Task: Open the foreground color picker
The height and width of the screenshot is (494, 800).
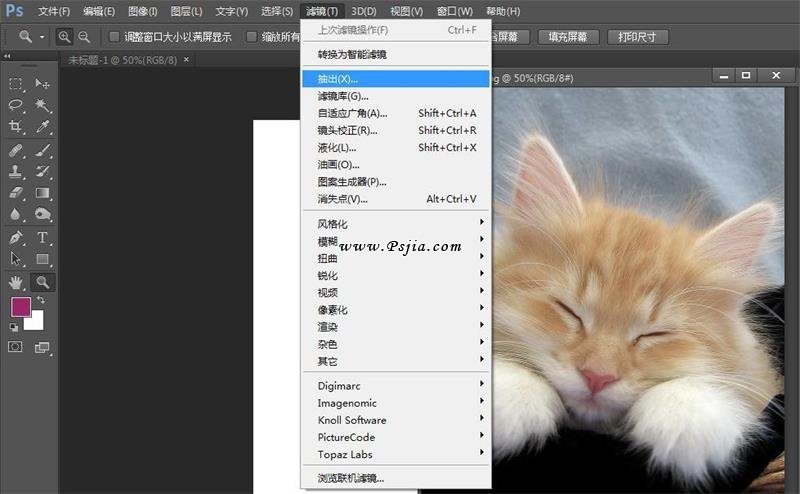Action: point(21,307)
